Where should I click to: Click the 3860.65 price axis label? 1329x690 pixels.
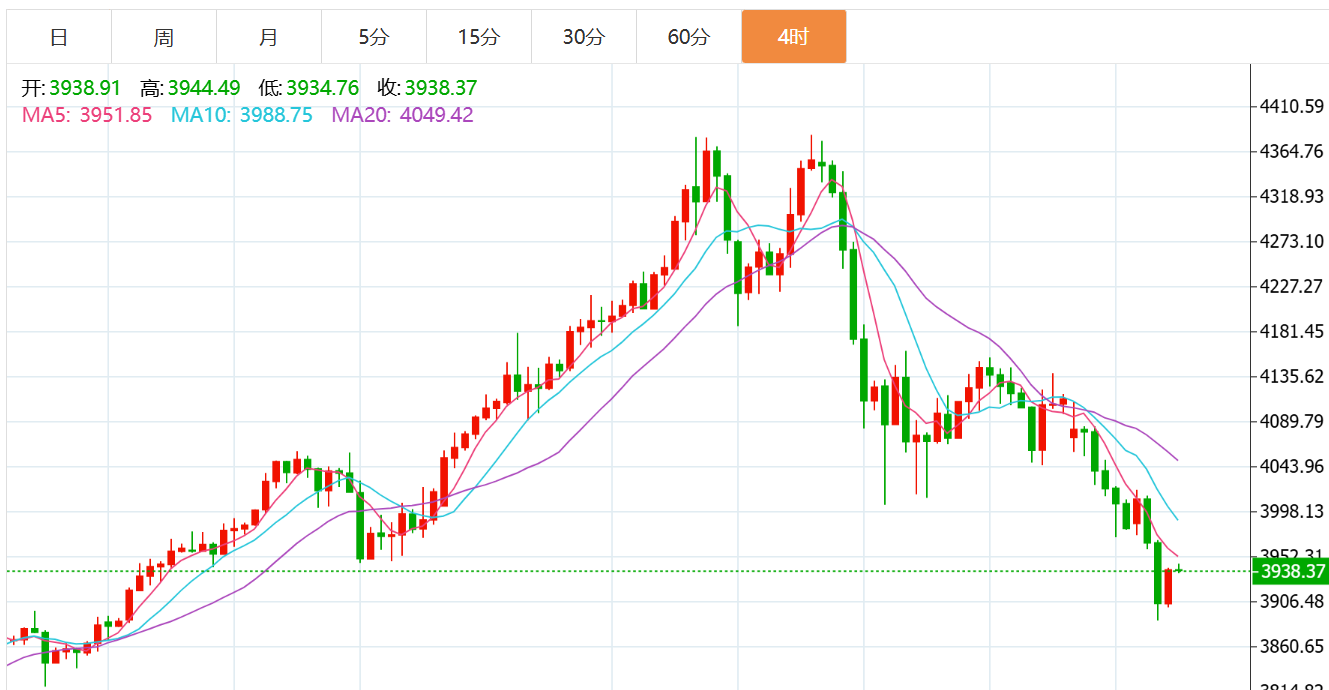1292,646
